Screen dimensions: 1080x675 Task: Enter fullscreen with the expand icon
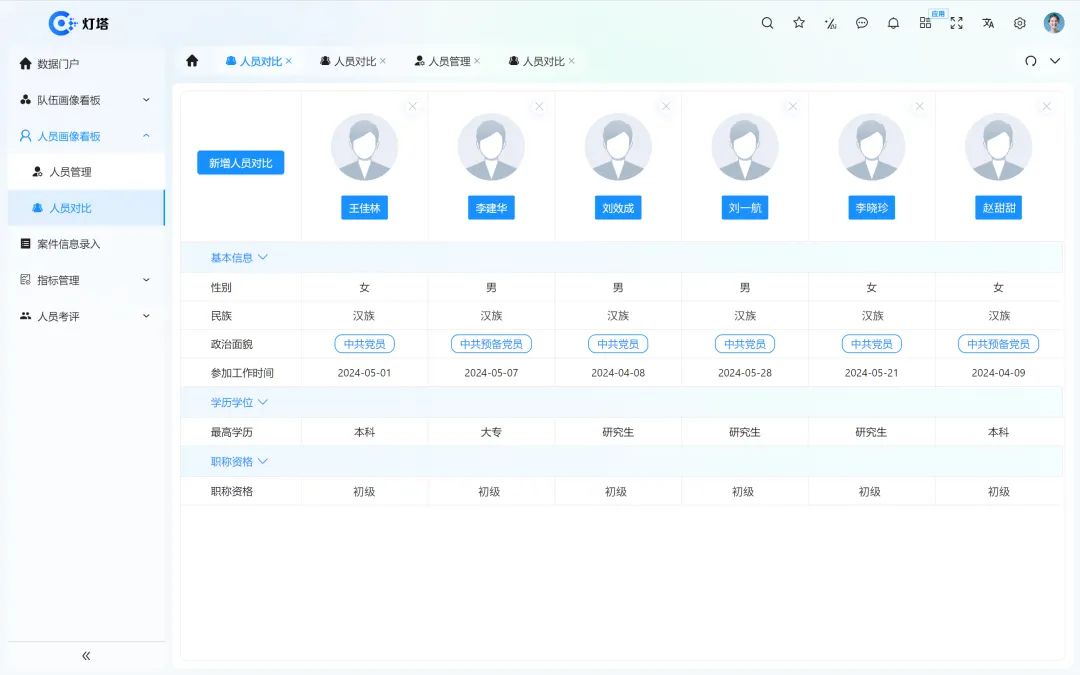point(956,22)
